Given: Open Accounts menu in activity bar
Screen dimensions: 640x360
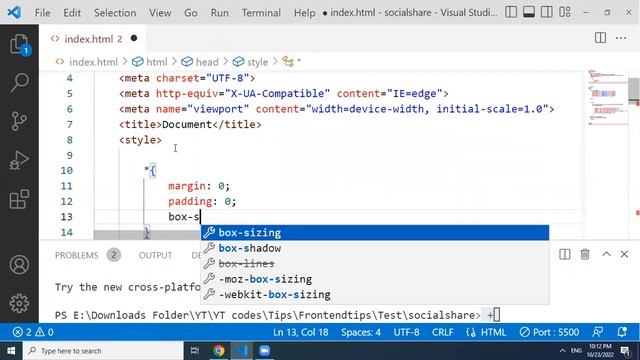Looking at the screenshot, I should 19,264.
